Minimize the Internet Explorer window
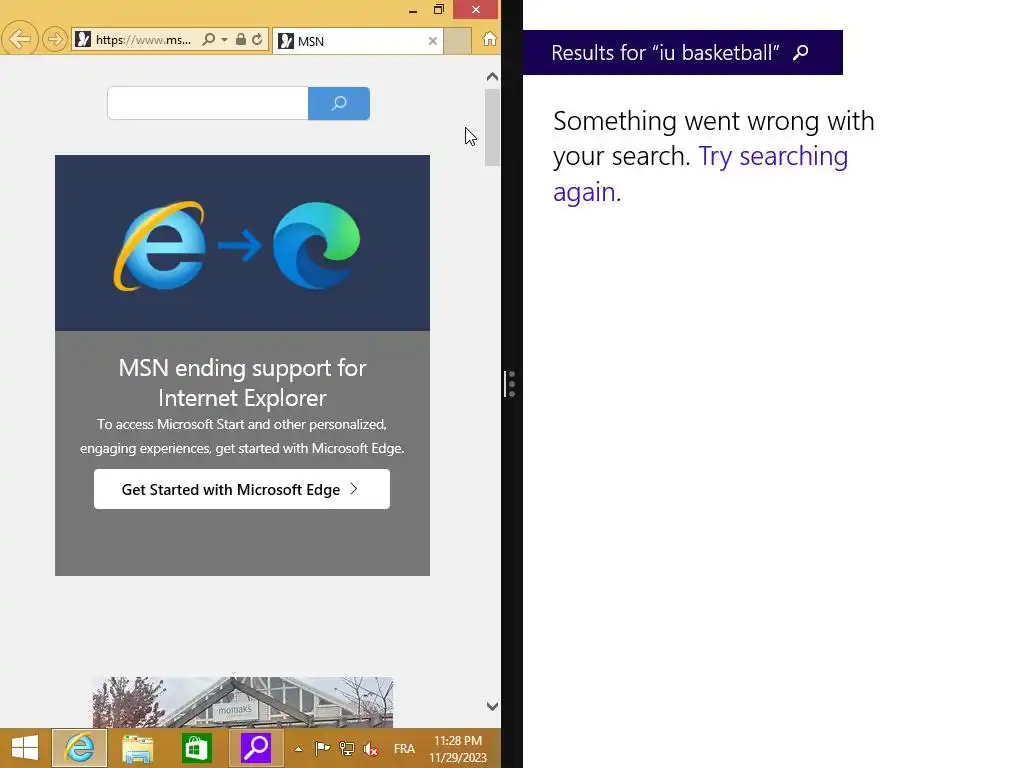Viewport: 1024px width, 768px height. click(413, 10)
